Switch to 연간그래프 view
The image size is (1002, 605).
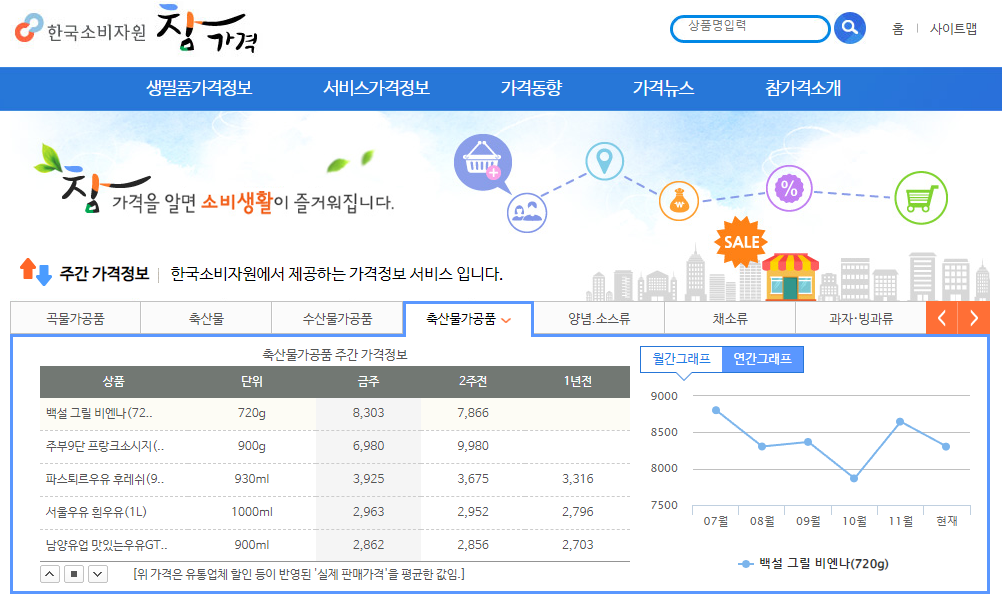point(762,359)
